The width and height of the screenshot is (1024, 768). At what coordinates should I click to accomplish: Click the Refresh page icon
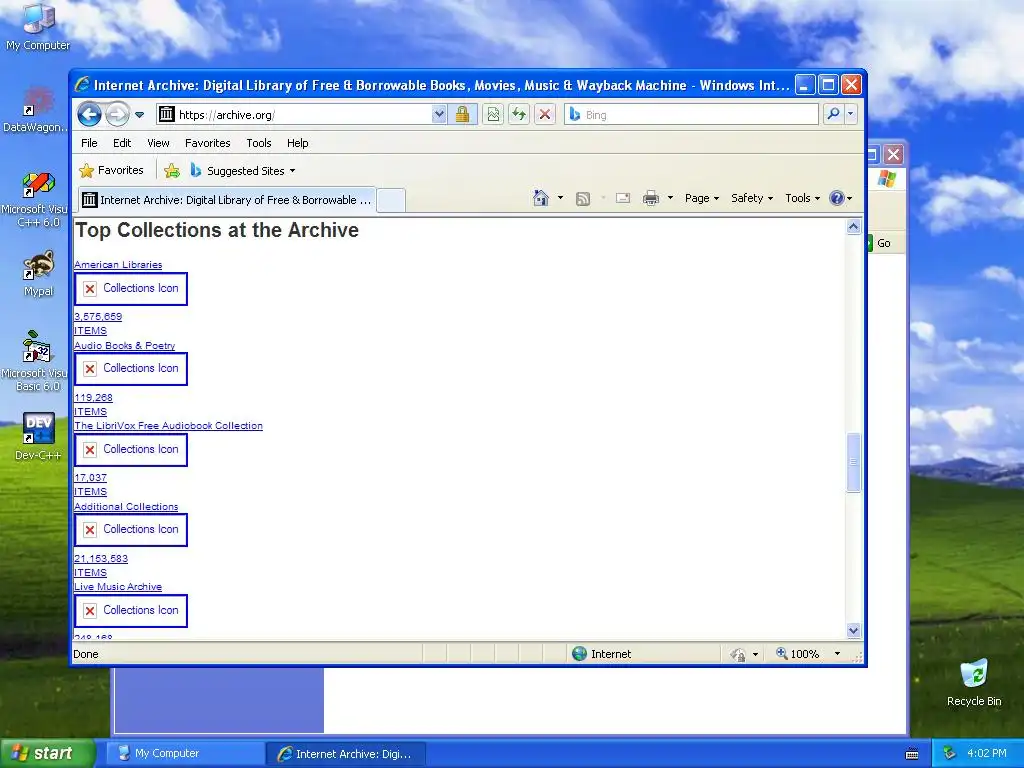(x=519, y=114)
